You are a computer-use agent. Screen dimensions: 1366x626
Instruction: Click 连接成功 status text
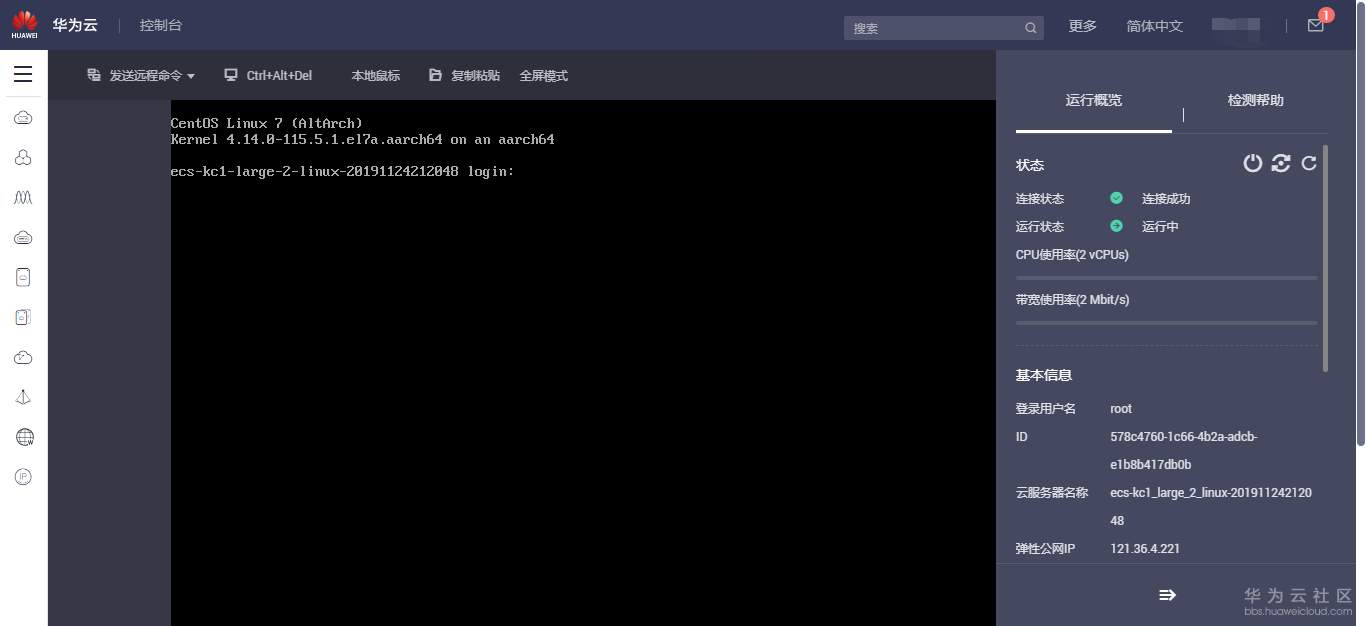click(1166, 199)
